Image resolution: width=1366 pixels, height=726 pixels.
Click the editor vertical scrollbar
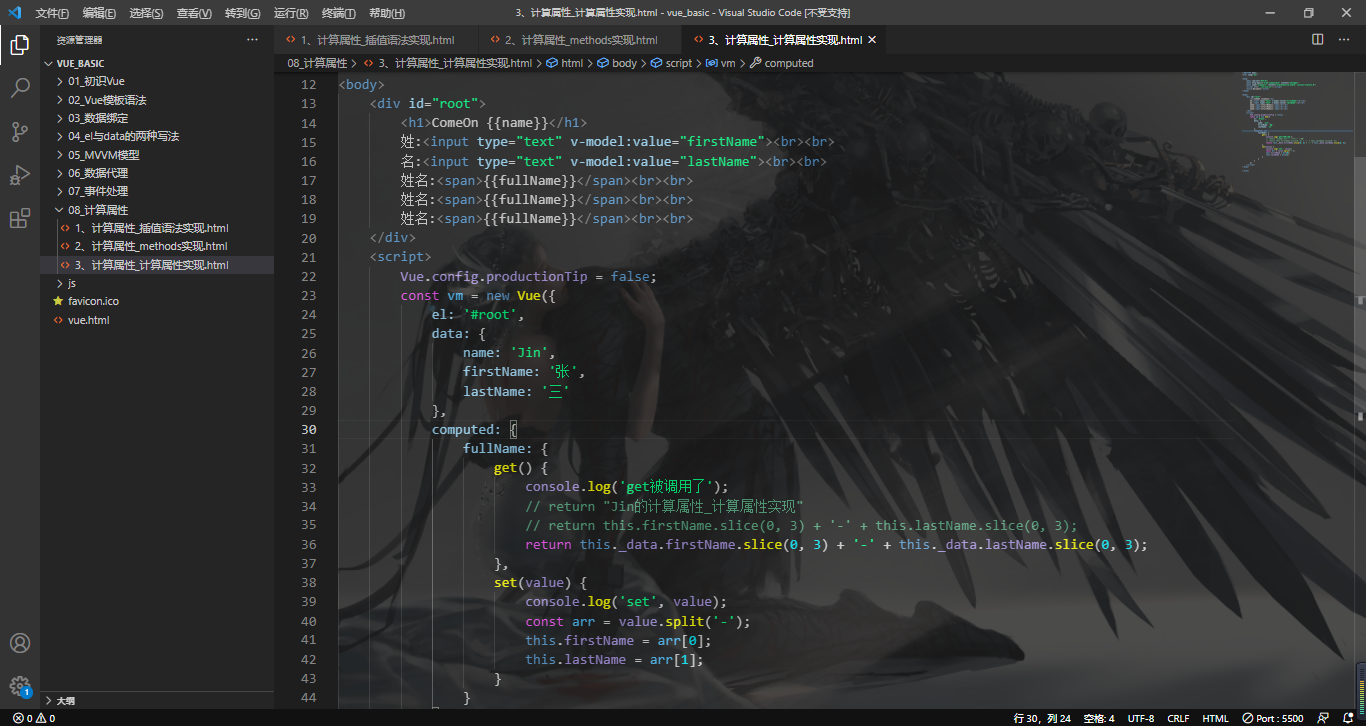coord(1360,390)
